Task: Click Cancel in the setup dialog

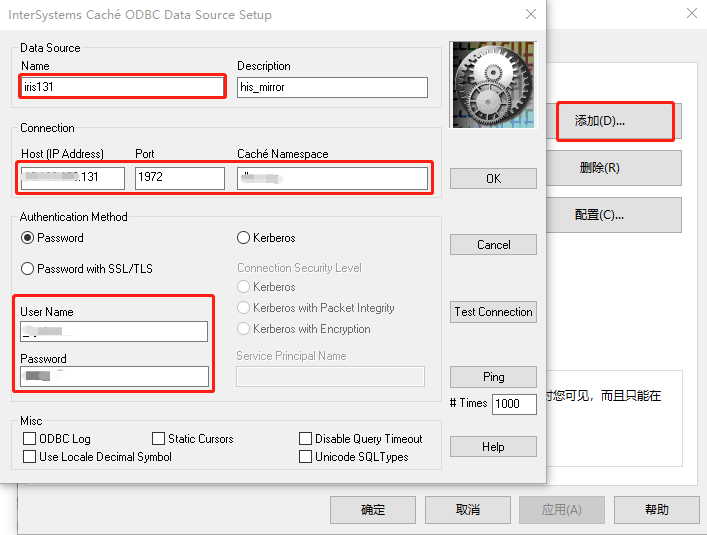Action: [x=493, y=244]
